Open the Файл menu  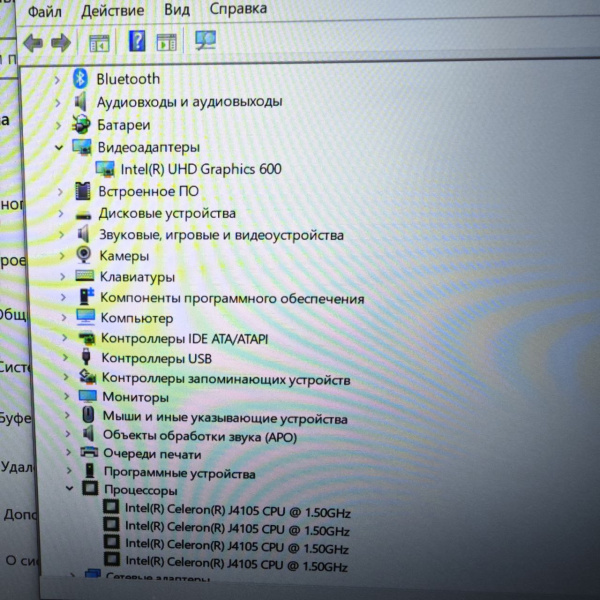(44, 11)
